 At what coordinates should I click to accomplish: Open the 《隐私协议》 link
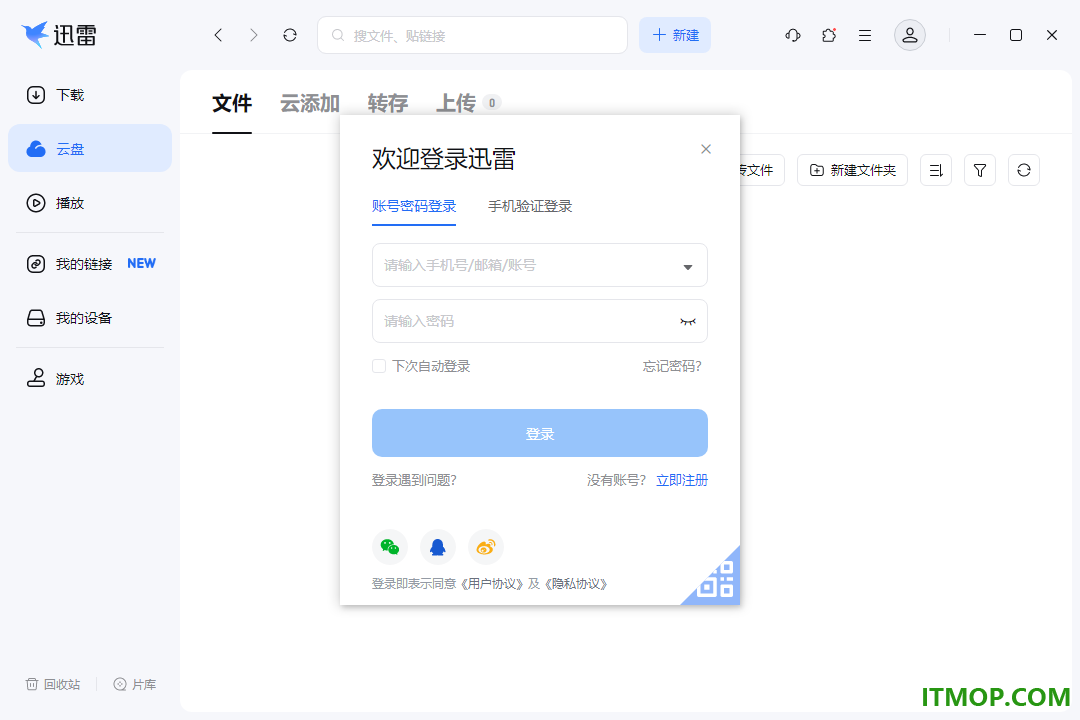(577, 584)
